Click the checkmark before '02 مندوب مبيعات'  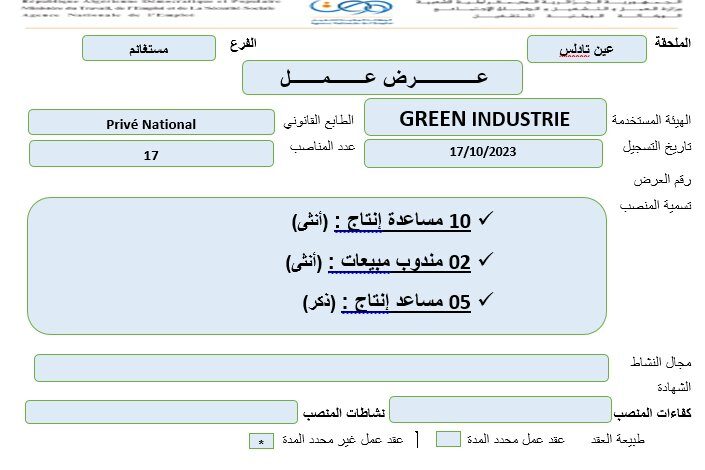click(486, 260)
